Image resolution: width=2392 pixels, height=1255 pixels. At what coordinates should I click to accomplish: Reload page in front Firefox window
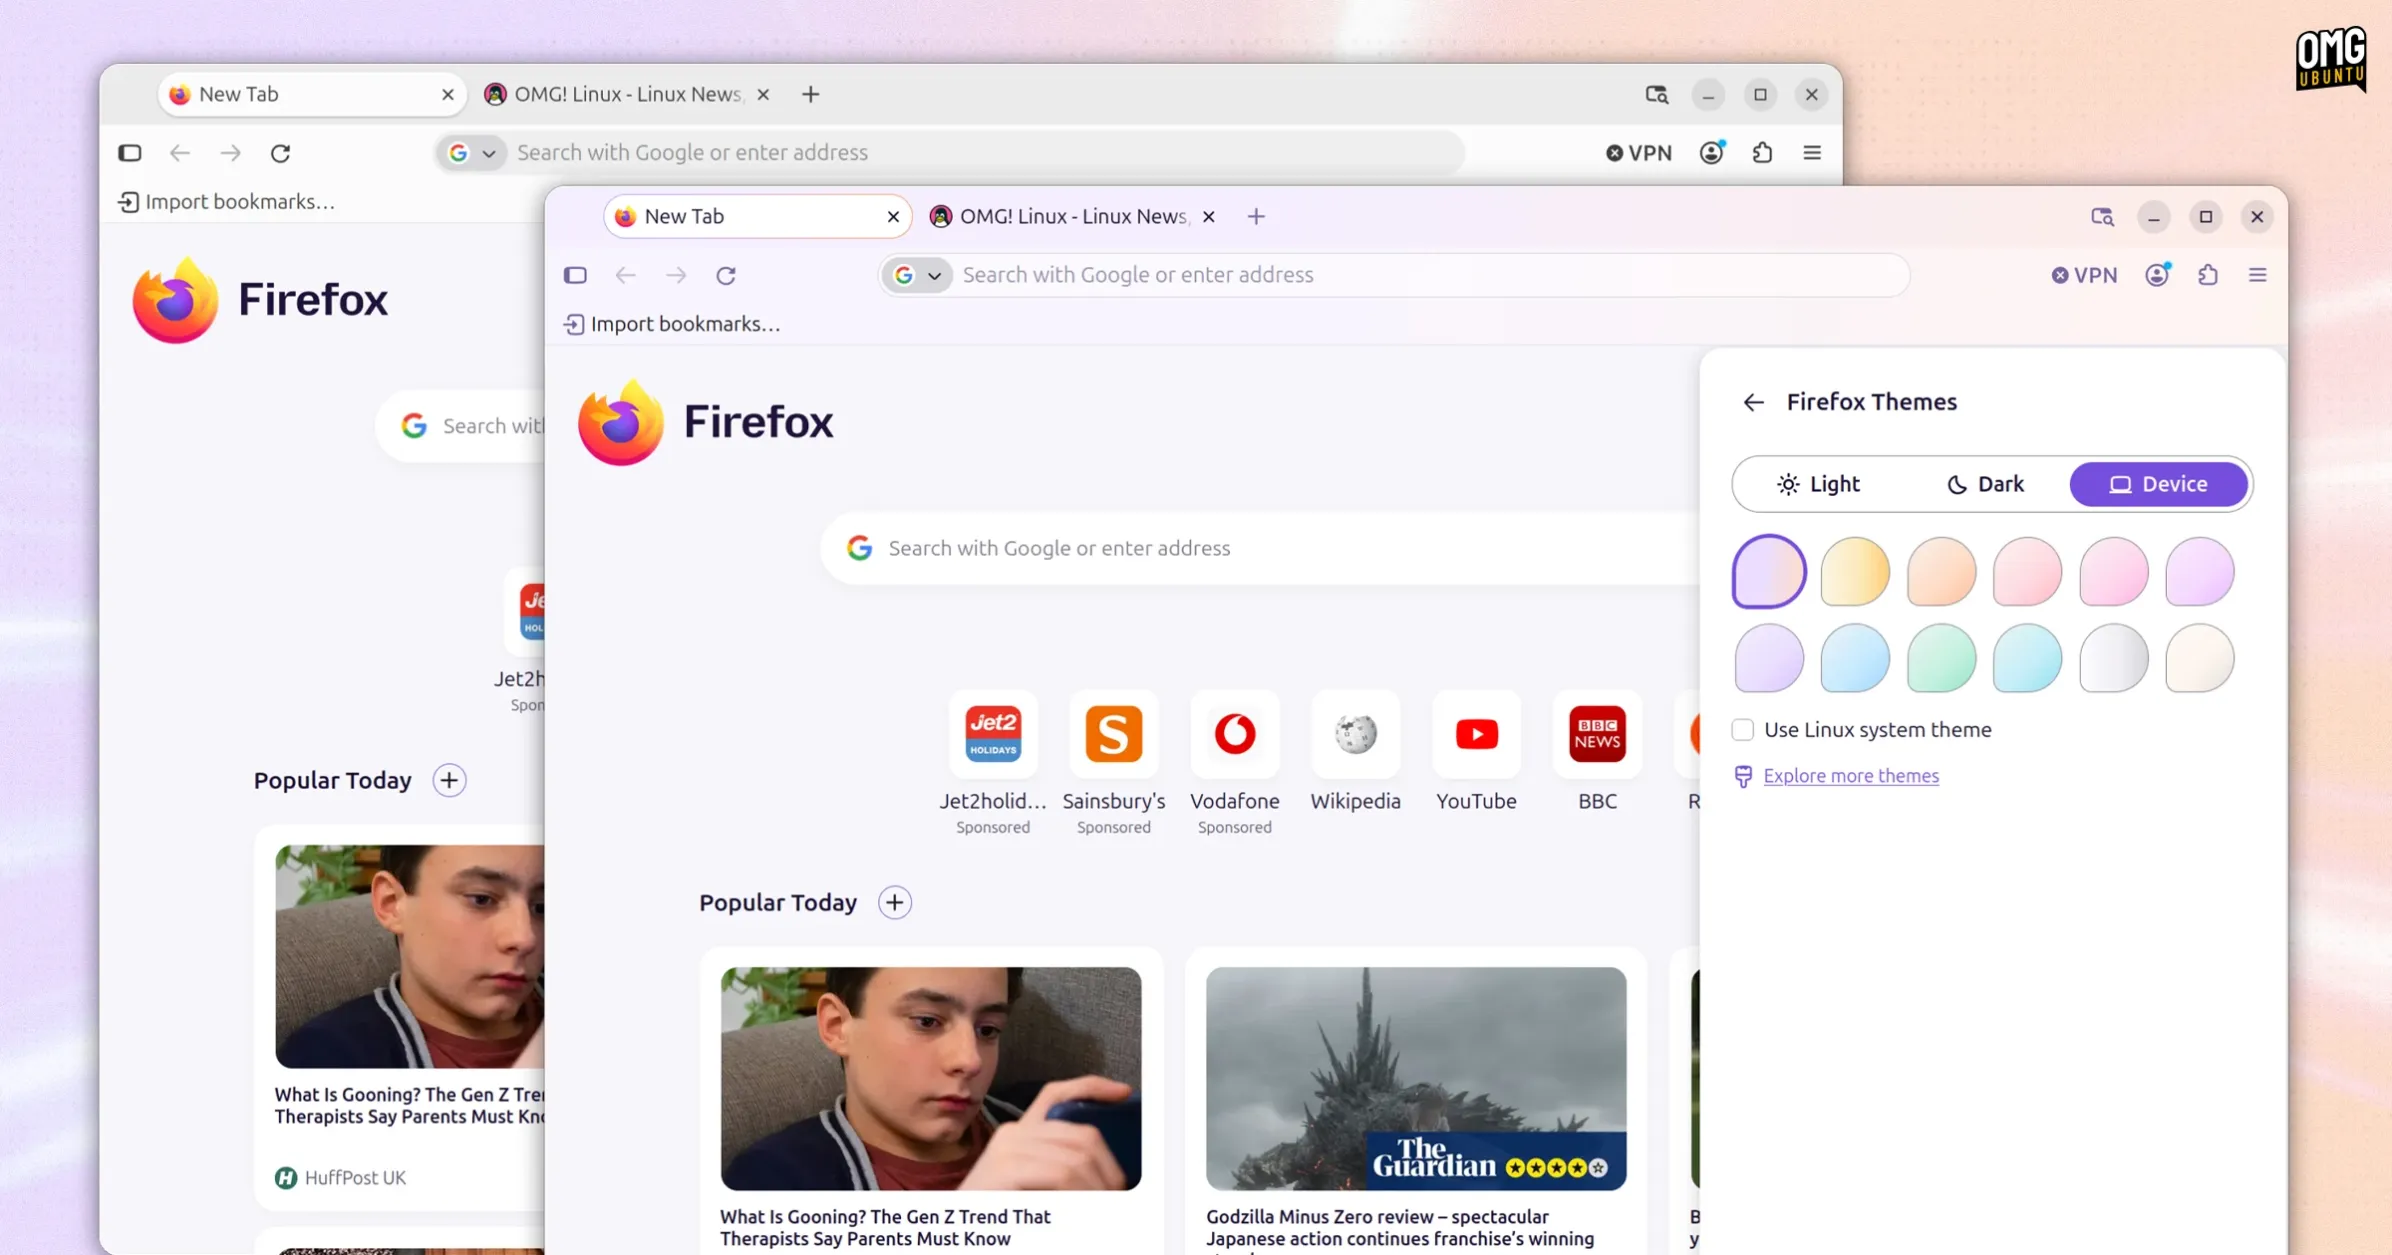[x=726, y=275]
